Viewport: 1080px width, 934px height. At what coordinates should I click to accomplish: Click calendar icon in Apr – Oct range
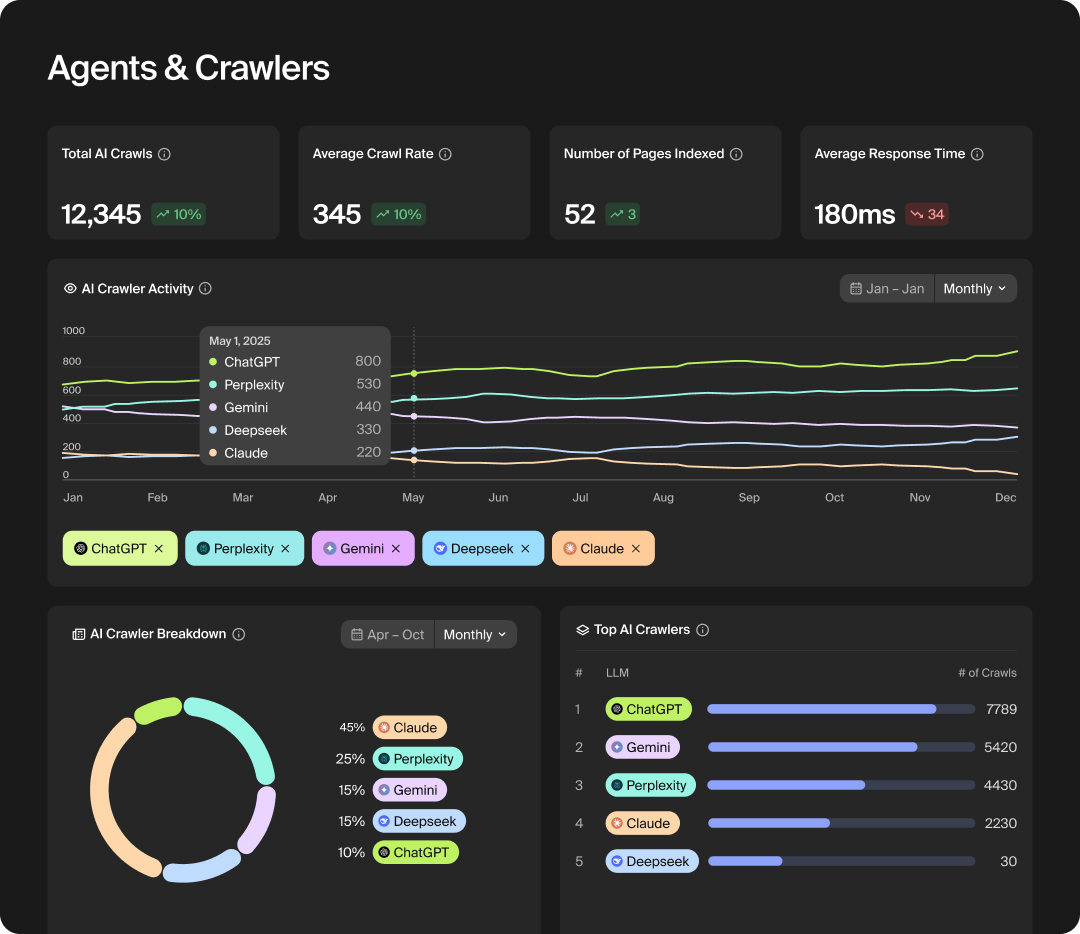(357, 634)
